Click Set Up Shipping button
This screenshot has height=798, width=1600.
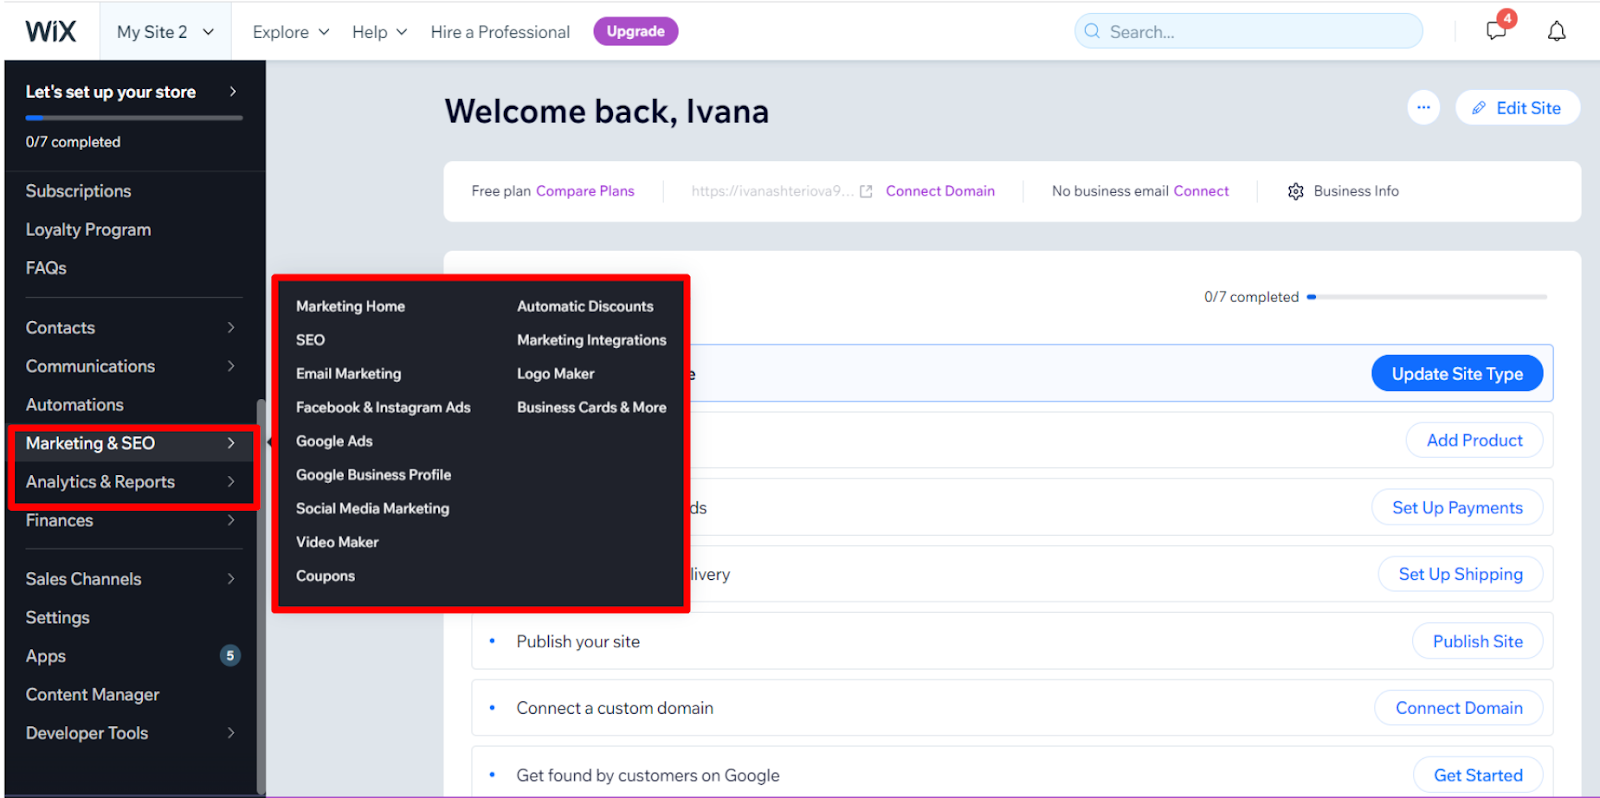[x=1460, y=574]
